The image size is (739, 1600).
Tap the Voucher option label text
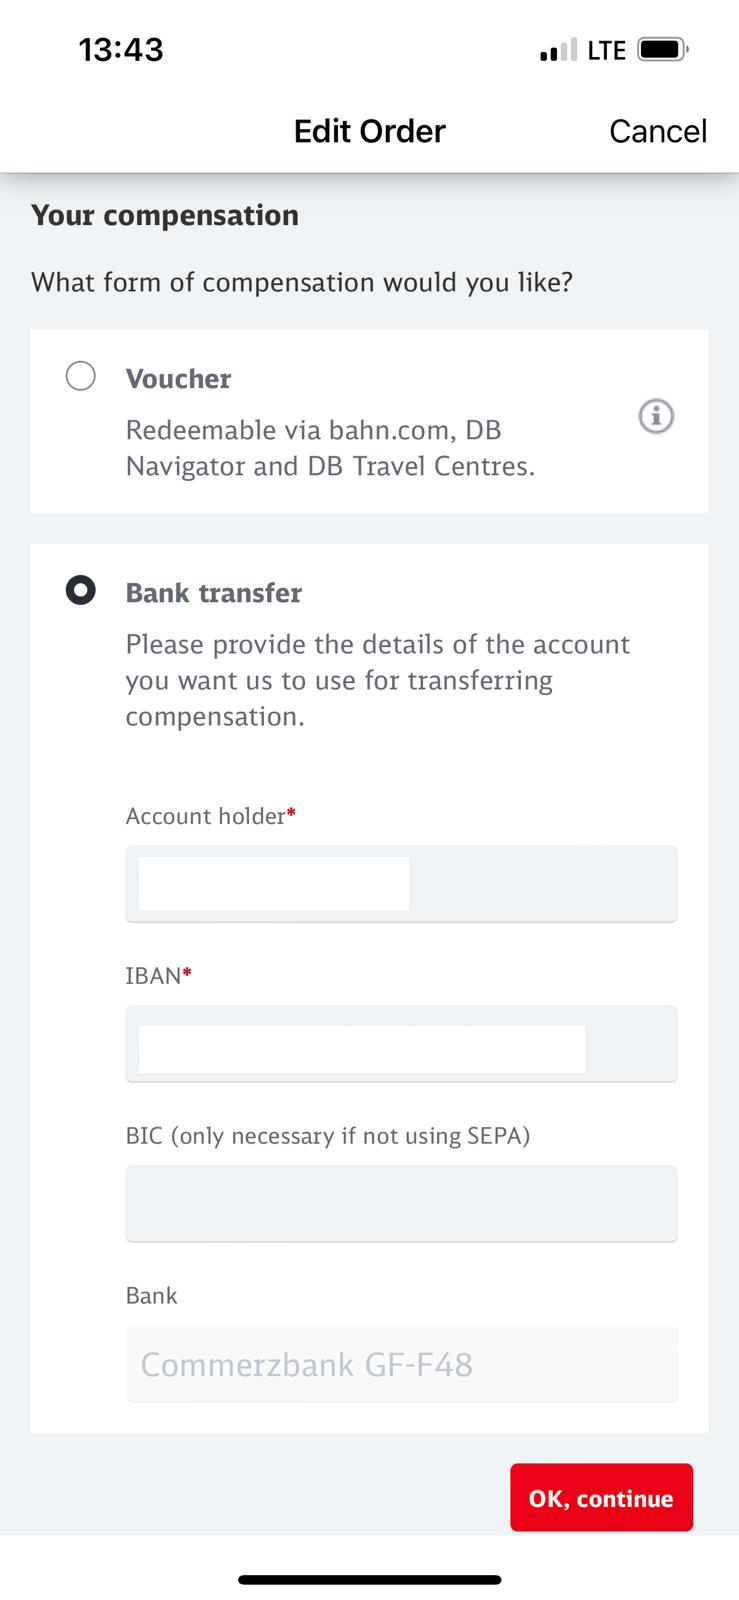(178, 378)
